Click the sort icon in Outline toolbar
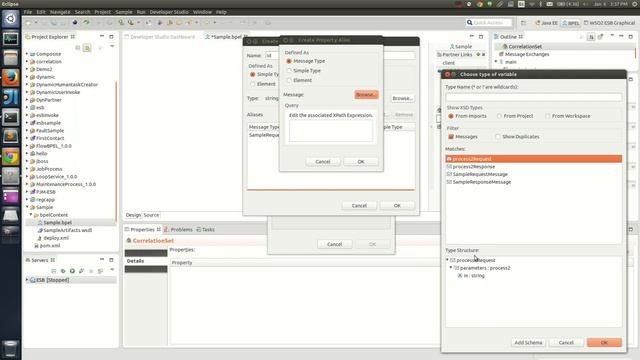The width and height of the screenshot is (640, 360). (x=591, y=37)
